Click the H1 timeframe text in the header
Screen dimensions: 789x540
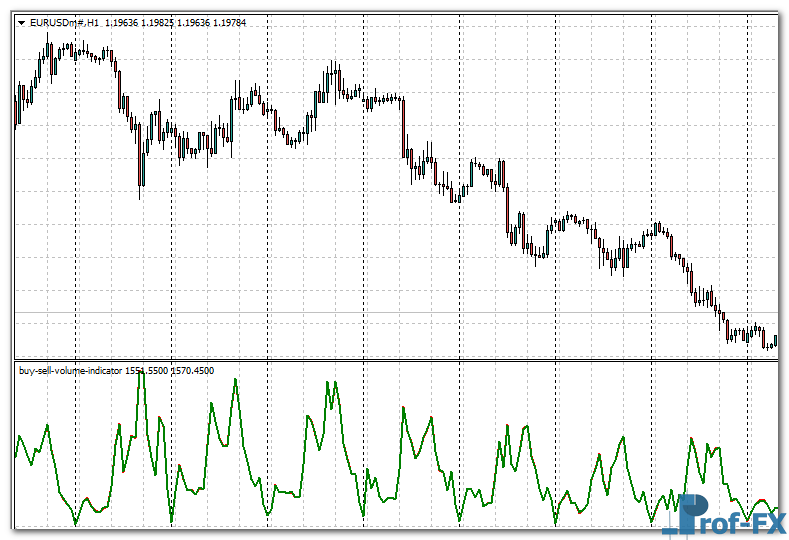coord(93,23)
